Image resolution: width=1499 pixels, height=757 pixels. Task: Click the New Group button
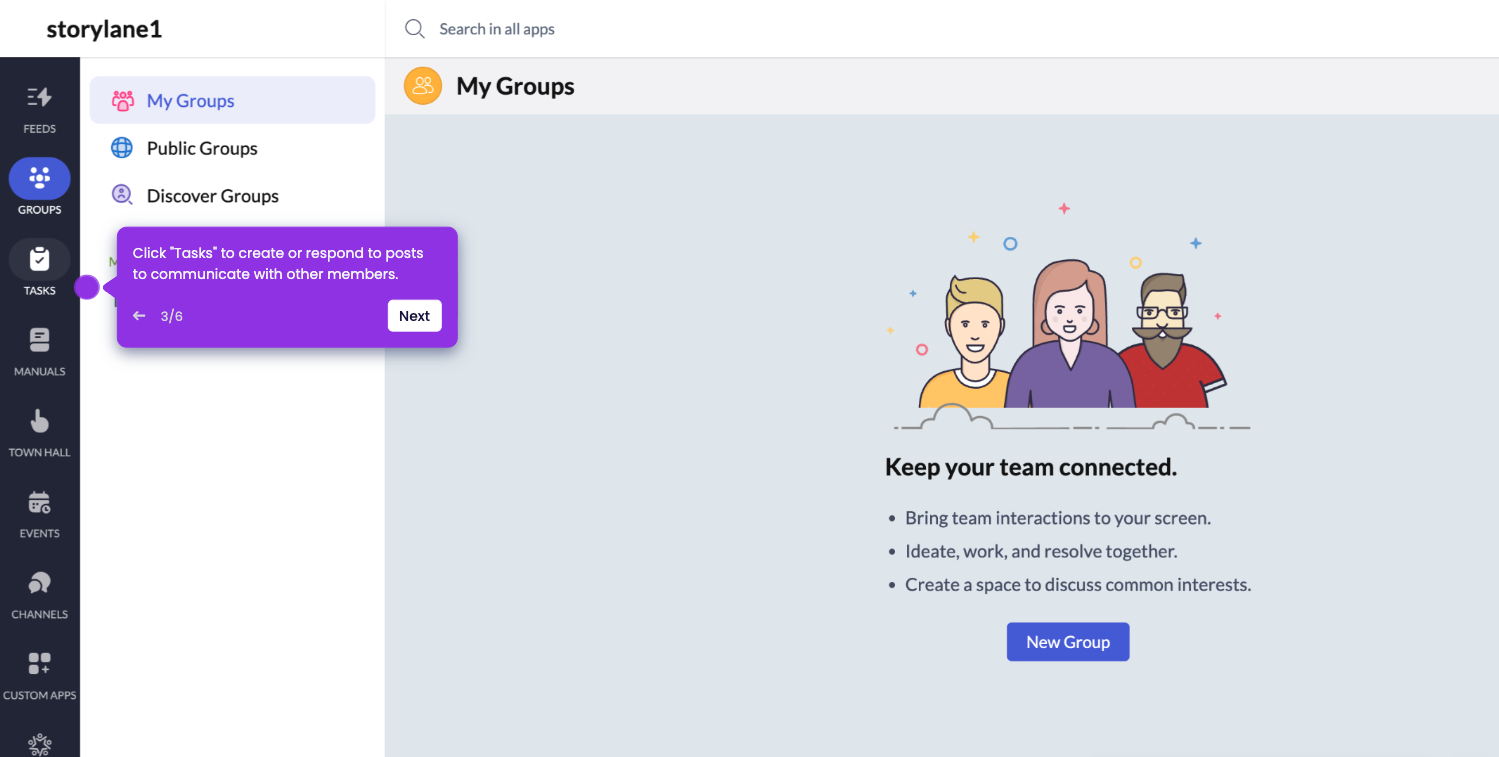[x=1068, y=642]
